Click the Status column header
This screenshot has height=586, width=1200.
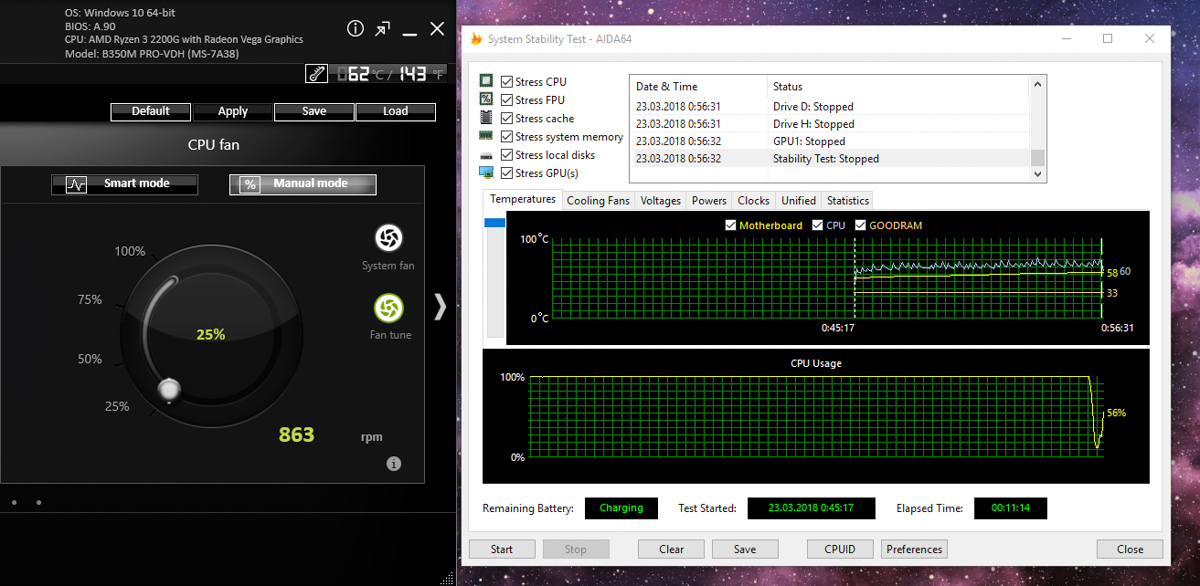899,87
